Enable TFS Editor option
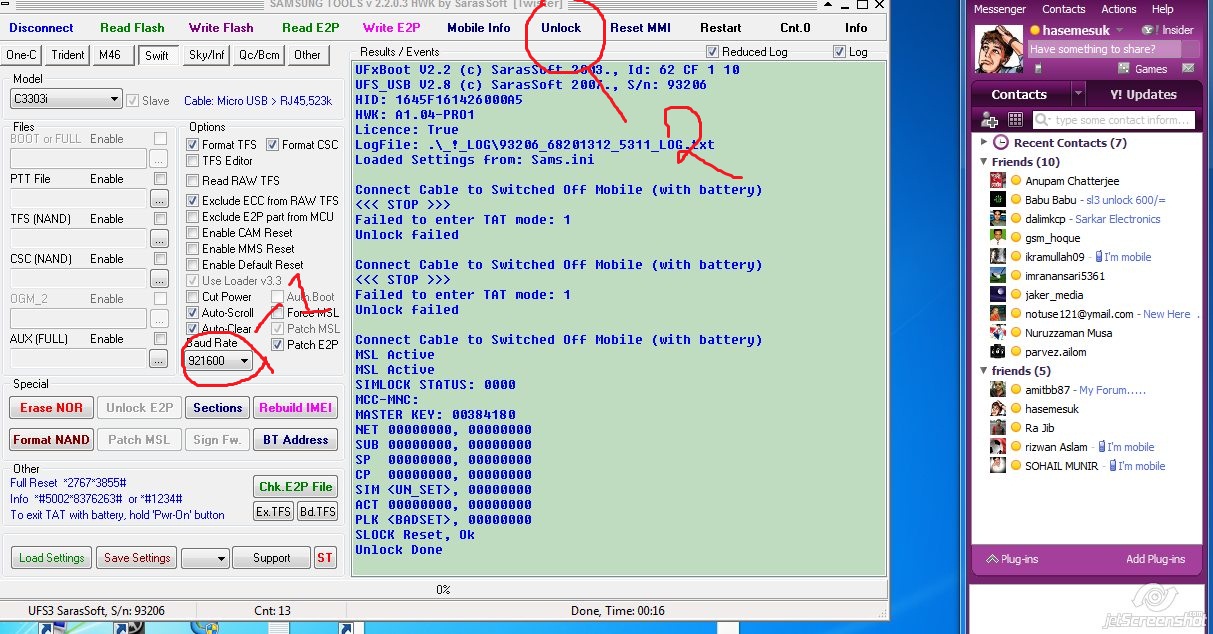This screenshot has height=634, width=1213. 193,161
